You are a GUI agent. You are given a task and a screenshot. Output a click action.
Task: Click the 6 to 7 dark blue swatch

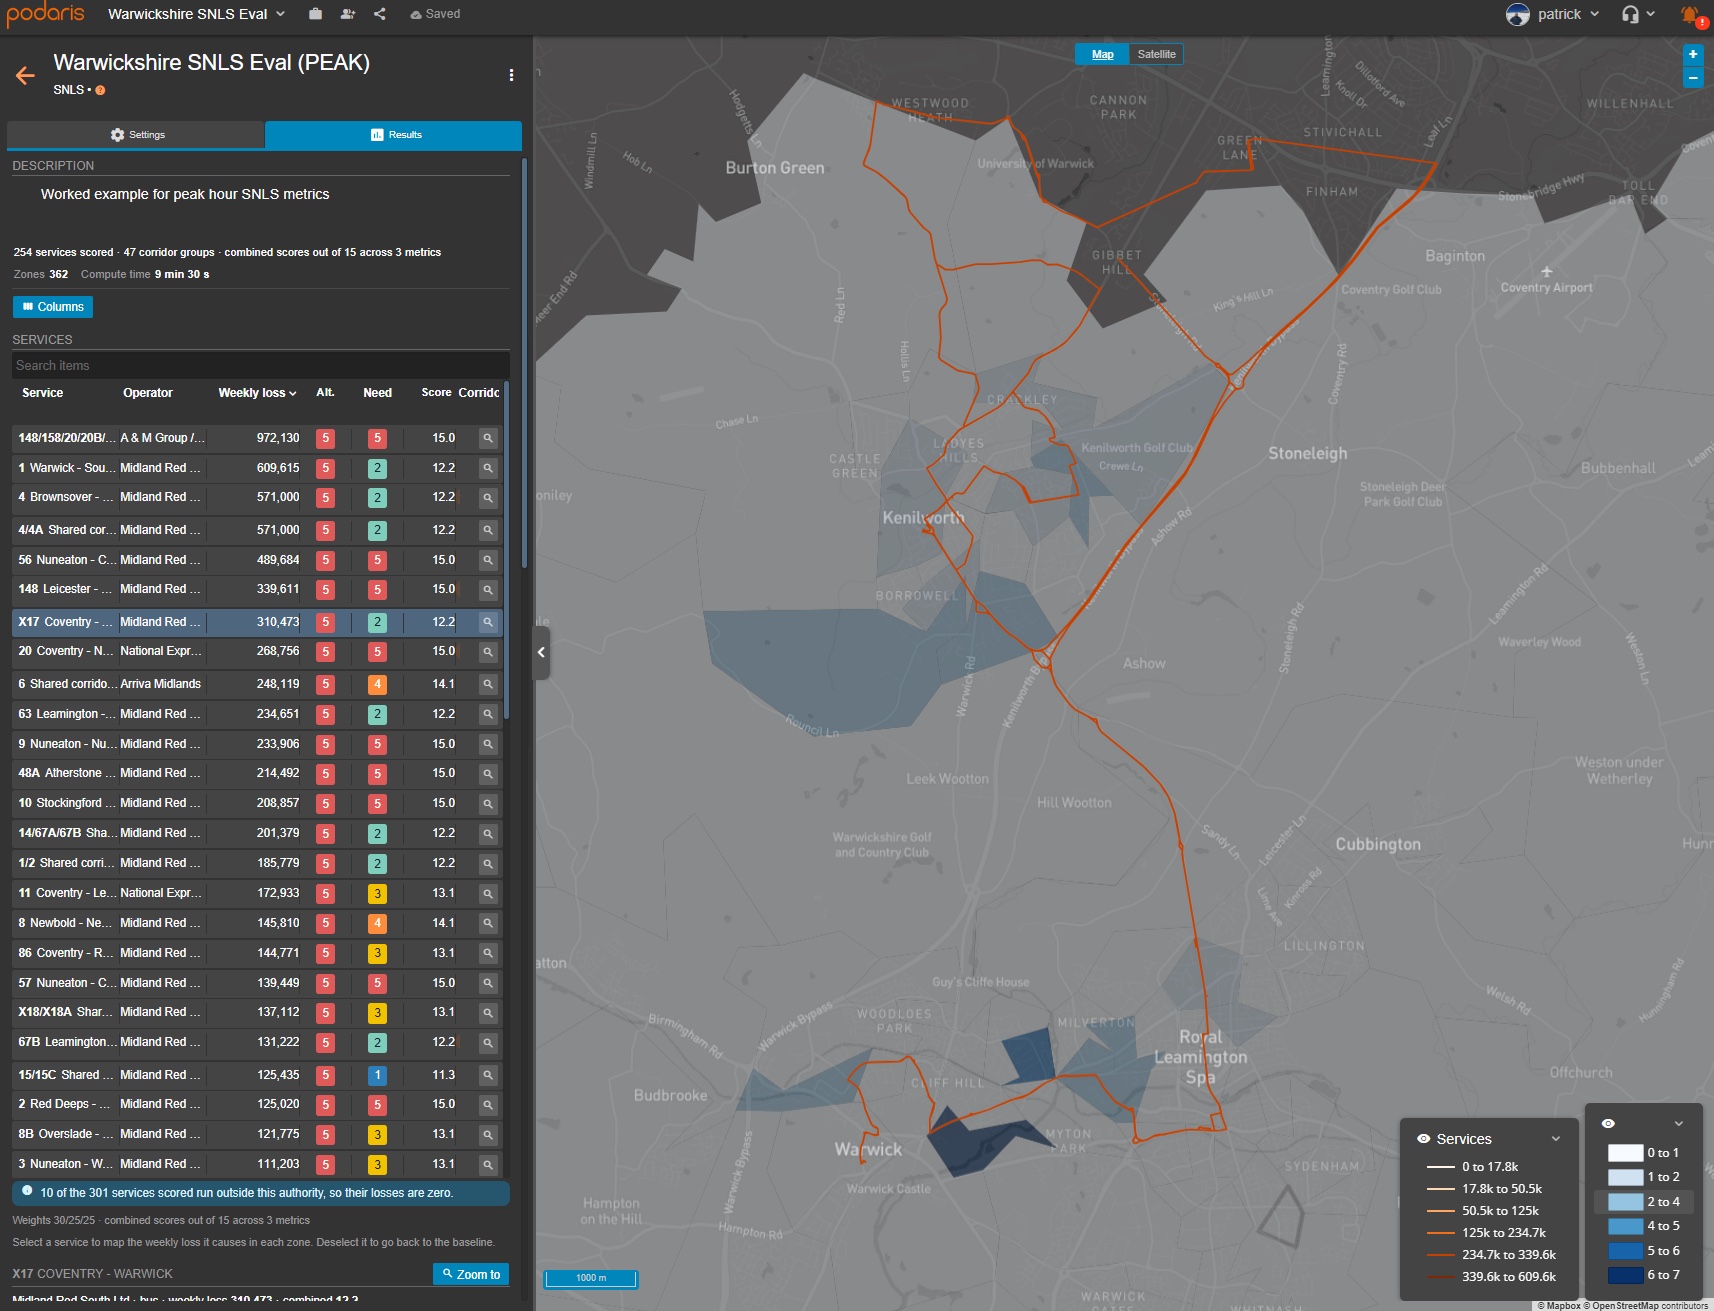1625,1275
